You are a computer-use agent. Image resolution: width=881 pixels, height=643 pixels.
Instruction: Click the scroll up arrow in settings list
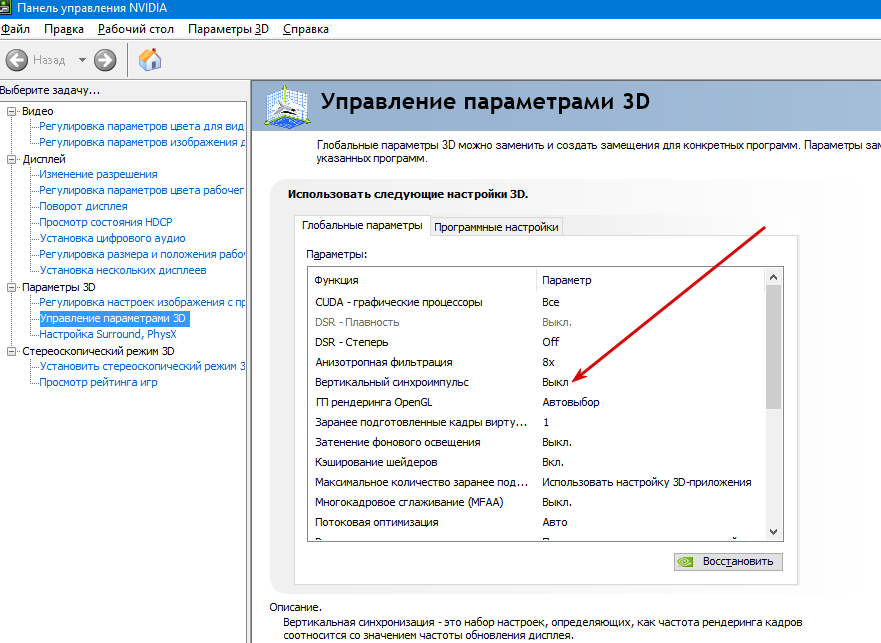click(x=774, y=277)
